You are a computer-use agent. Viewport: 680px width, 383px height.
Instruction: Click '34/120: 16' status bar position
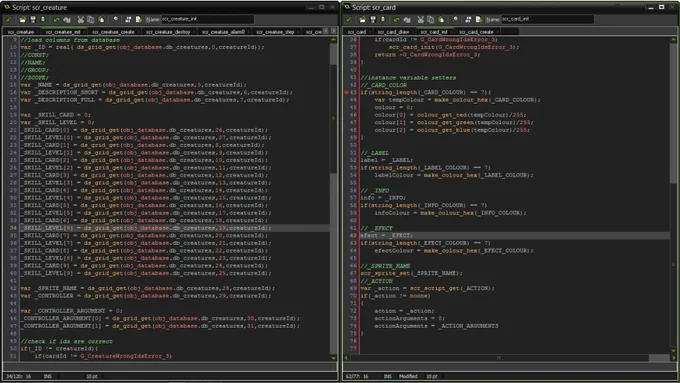(20, 376)
